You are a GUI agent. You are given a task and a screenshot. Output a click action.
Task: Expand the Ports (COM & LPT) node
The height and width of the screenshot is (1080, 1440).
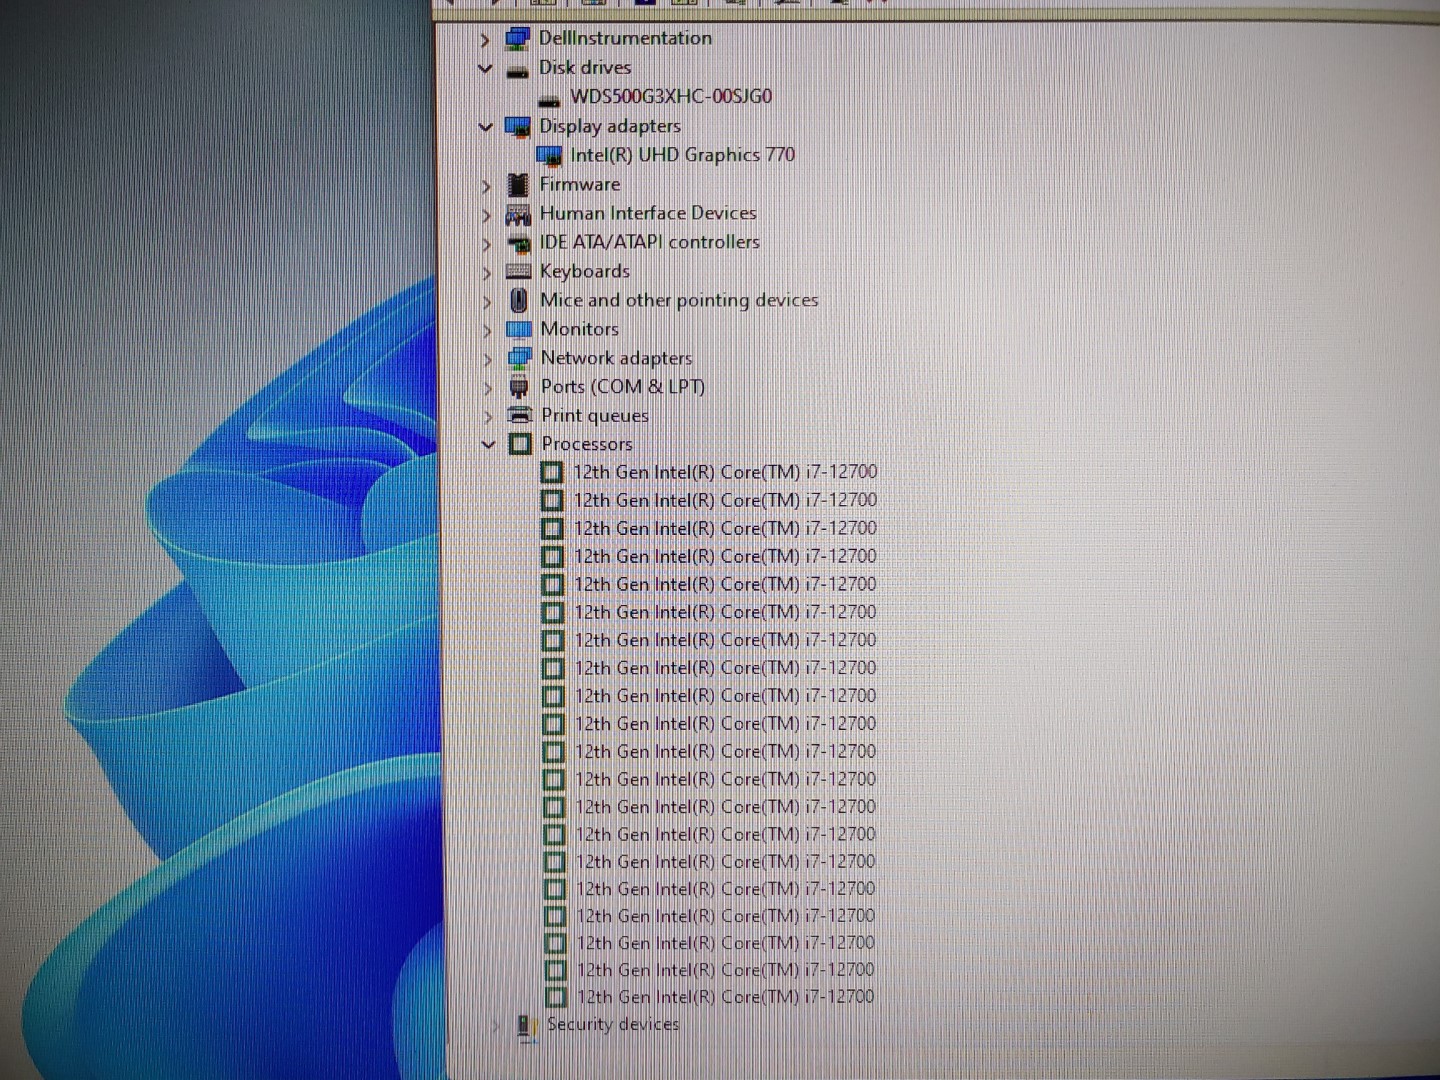489,388
